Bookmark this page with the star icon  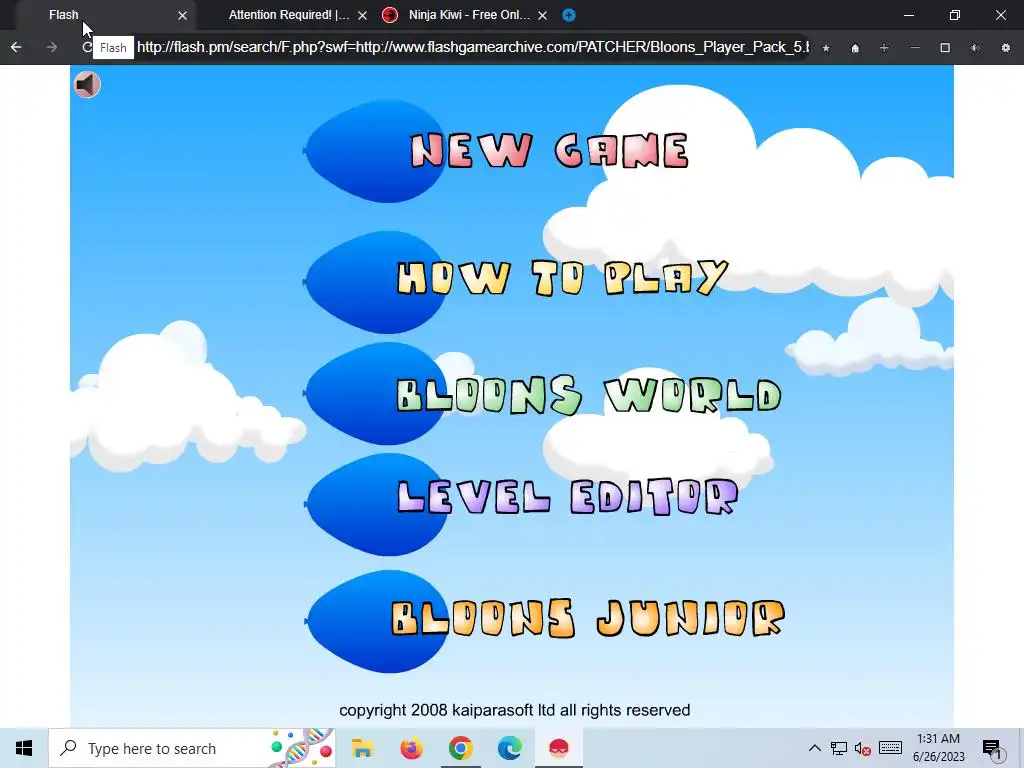tap(826, 48)
